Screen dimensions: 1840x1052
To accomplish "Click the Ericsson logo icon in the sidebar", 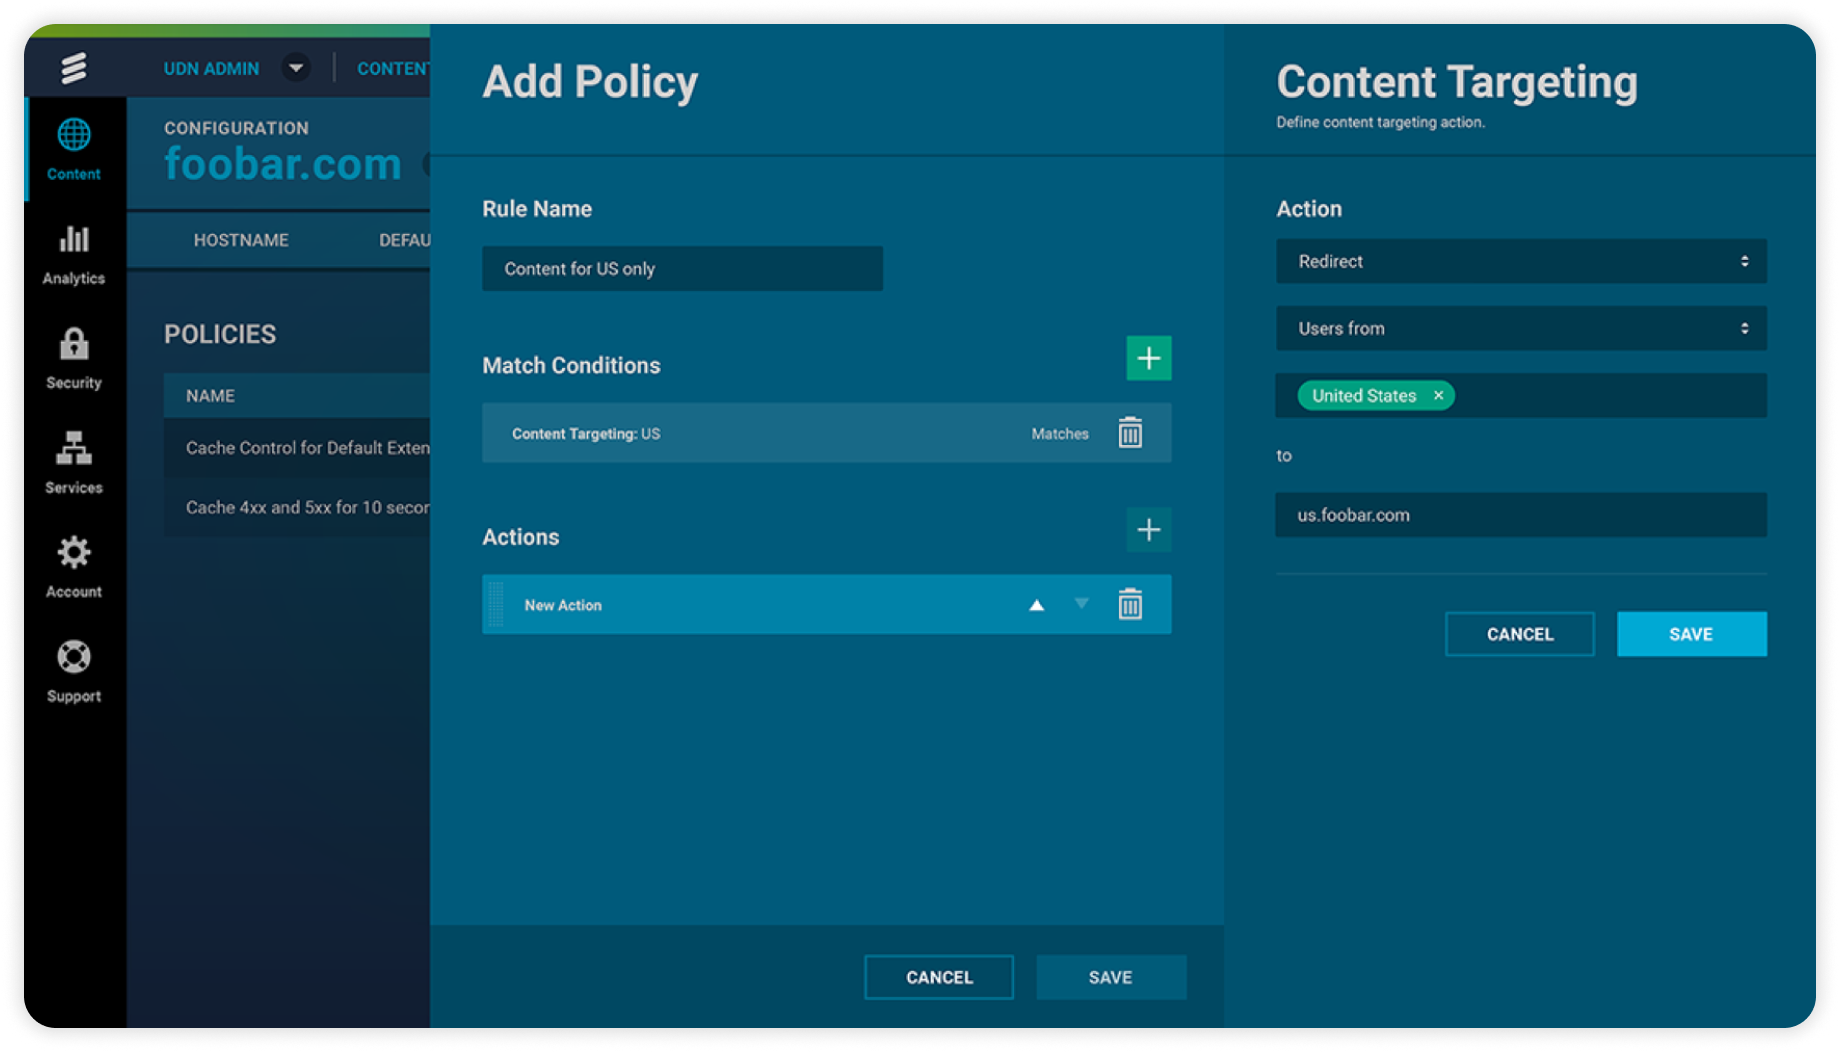I will pyautogui.click(x=74, y=68).
